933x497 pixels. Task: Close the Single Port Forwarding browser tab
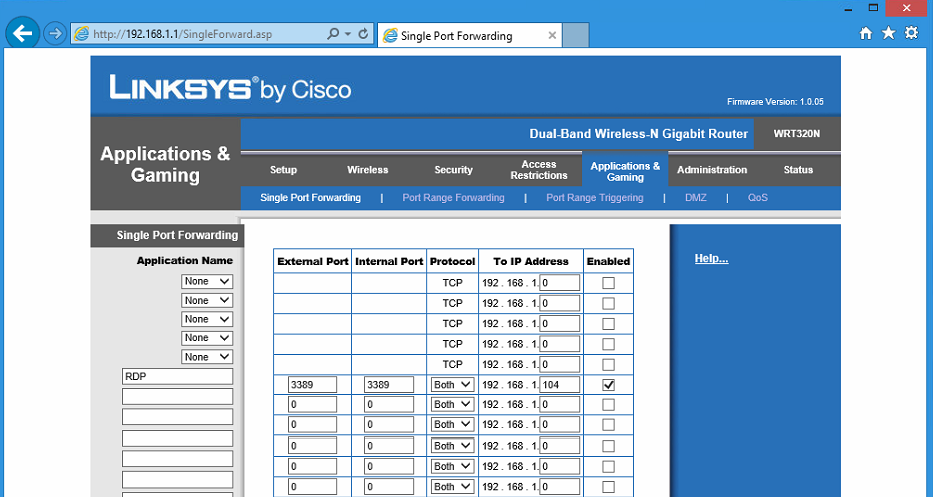(x=552, y=36)
